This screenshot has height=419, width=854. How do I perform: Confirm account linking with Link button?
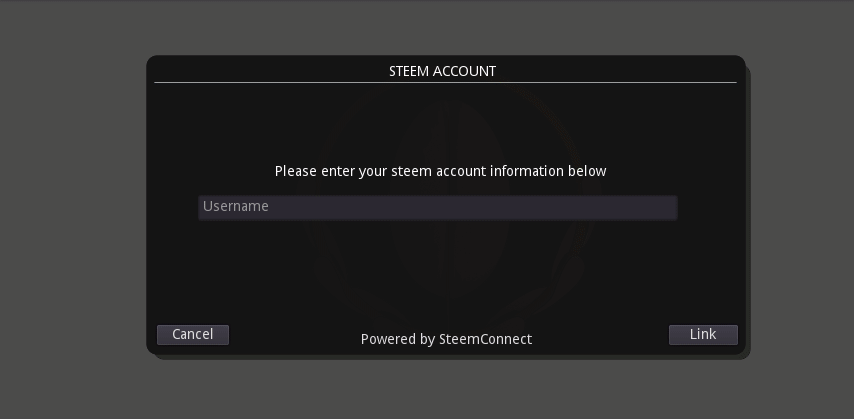coord(703,335)
